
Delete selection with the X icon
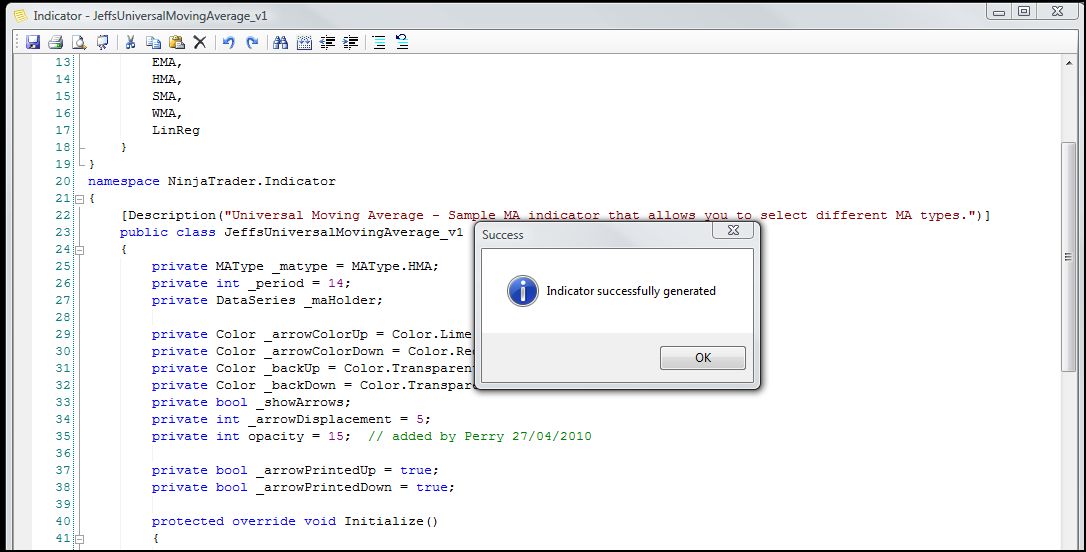199,42
